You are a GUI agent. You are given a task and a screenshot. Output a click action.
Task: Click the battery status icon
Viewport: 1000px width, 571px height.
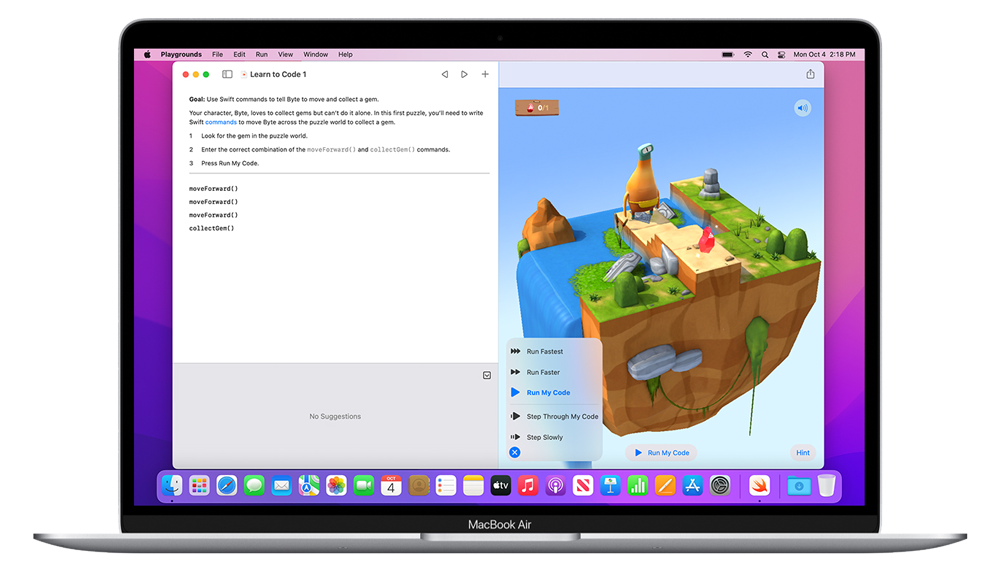(x=728, y=54)
